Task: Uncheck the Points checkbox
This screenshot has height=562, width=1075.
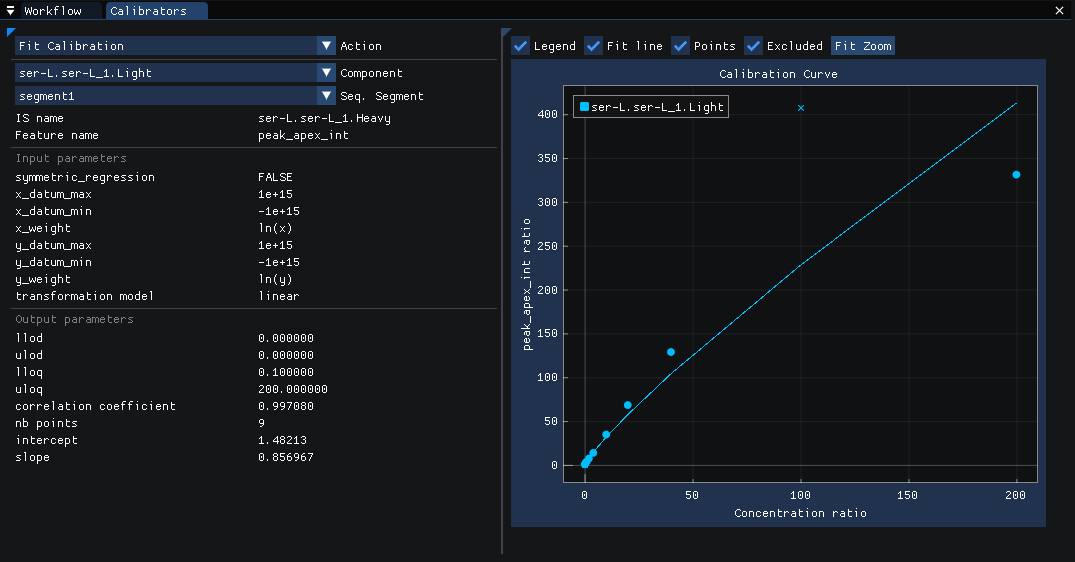Action: click(680, 46)
